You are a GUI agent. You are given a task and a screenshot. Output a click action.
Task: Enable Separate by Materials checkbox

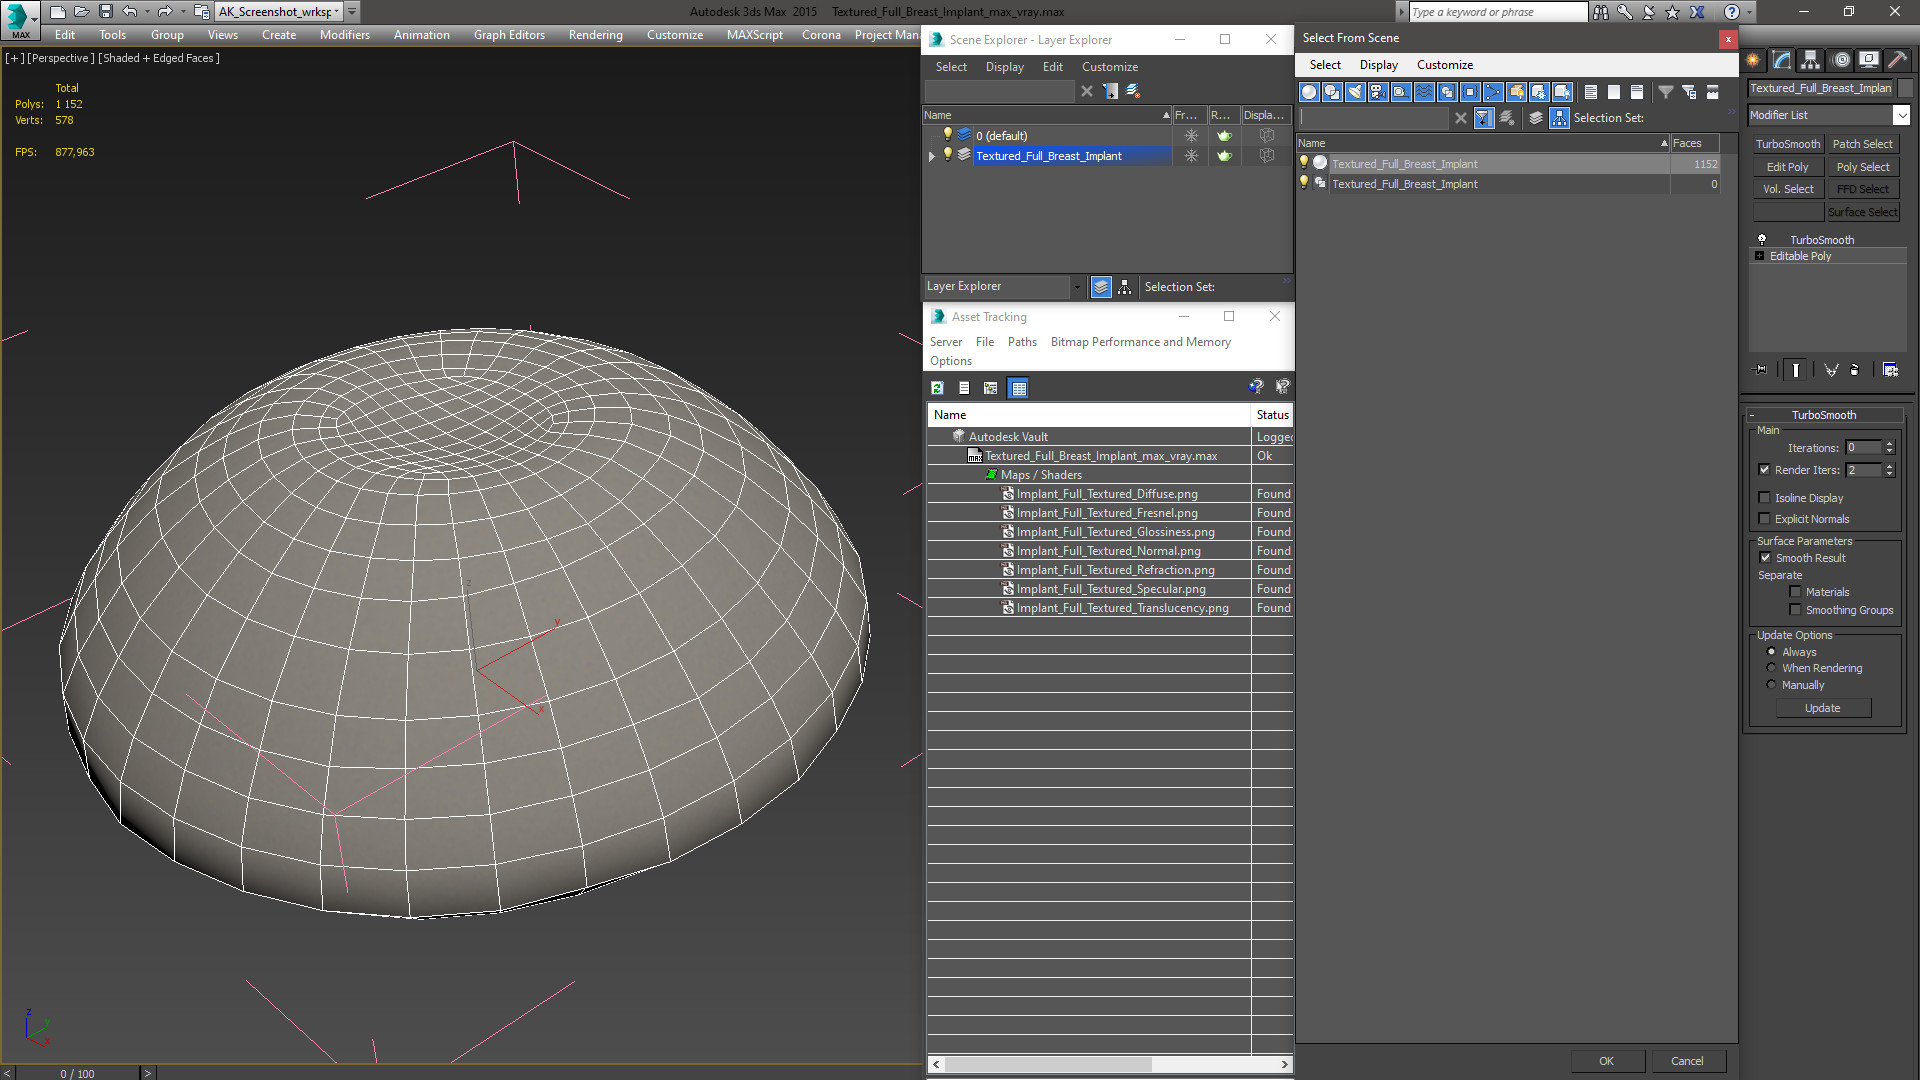(1795, 592)
